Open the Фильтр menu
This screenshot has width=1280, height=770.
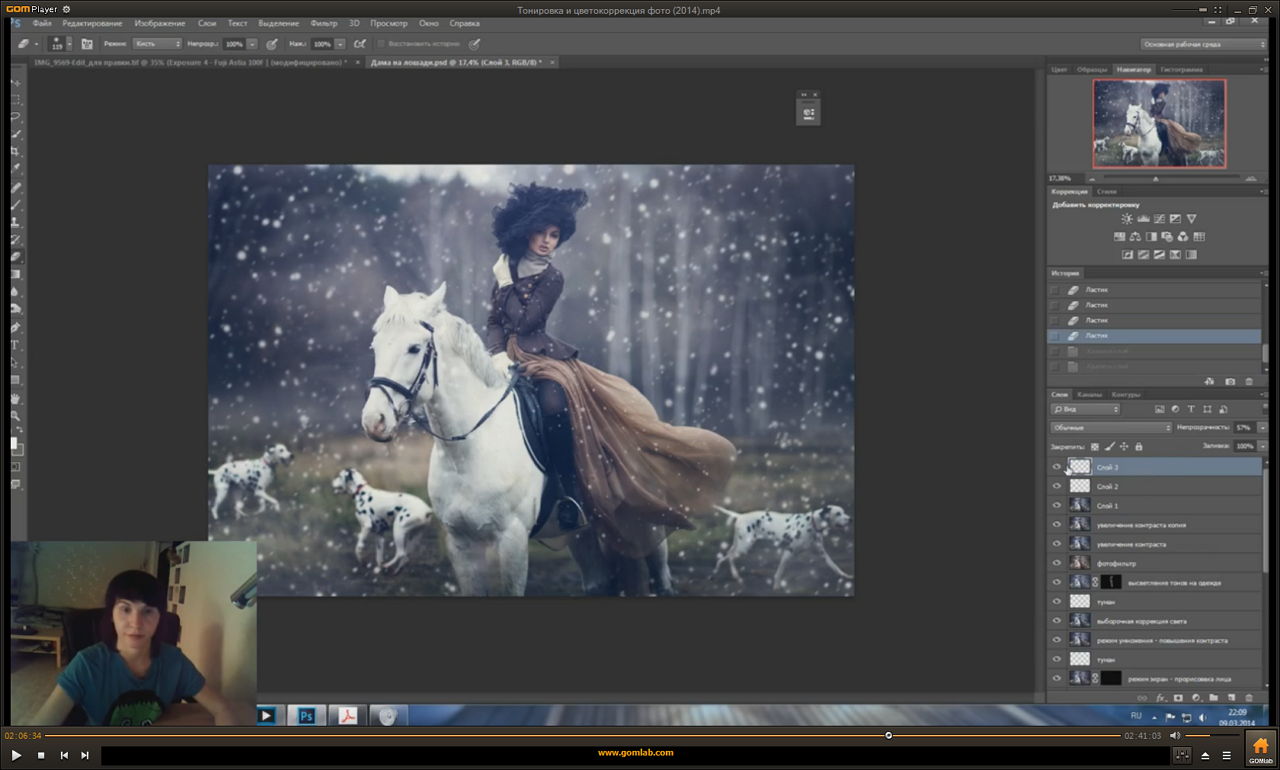point(323,23)
